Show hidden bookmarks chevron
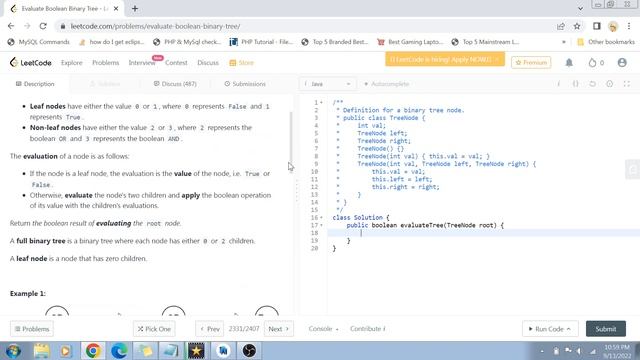The width and height of the screenshot is (640, 360). pyautogui.click(x=564, y=42)
